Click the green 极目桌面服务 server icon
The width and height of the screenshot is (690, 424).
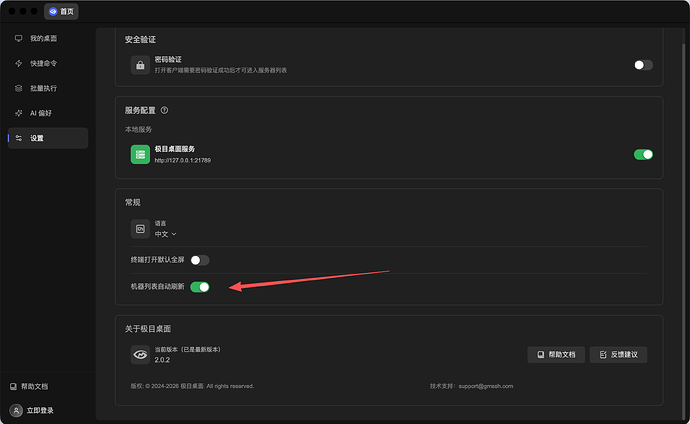(140, 154)
